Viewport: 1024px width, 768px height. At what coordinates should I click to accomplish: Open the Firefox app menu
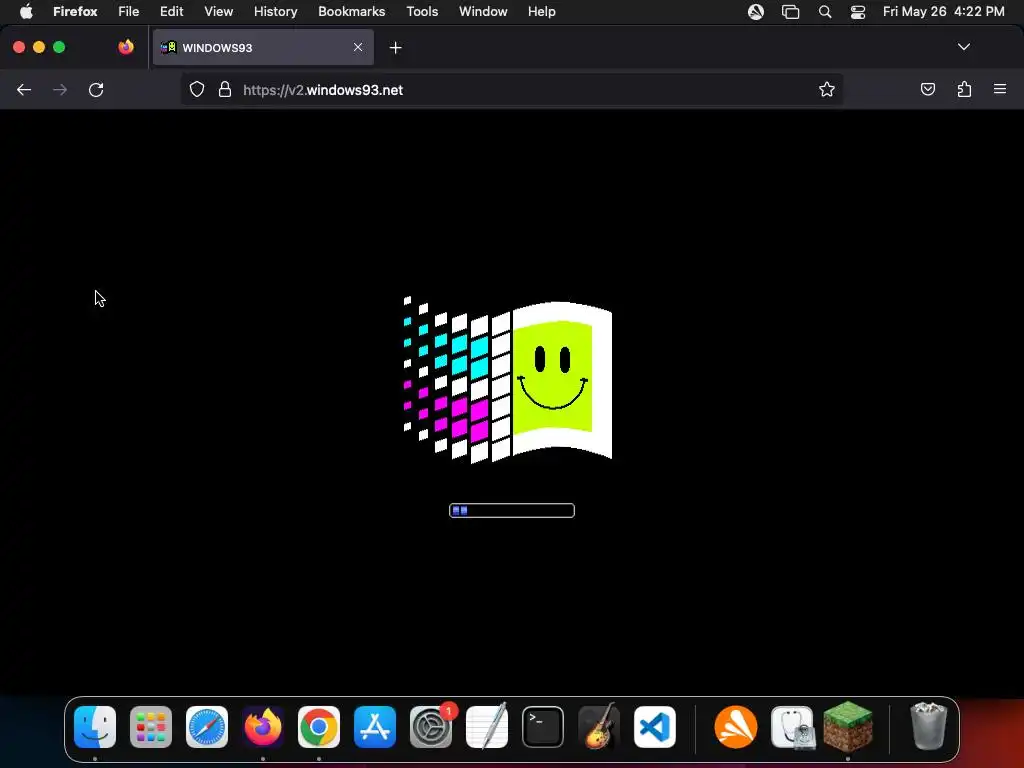pyautogui.click(x=75, y=11)
